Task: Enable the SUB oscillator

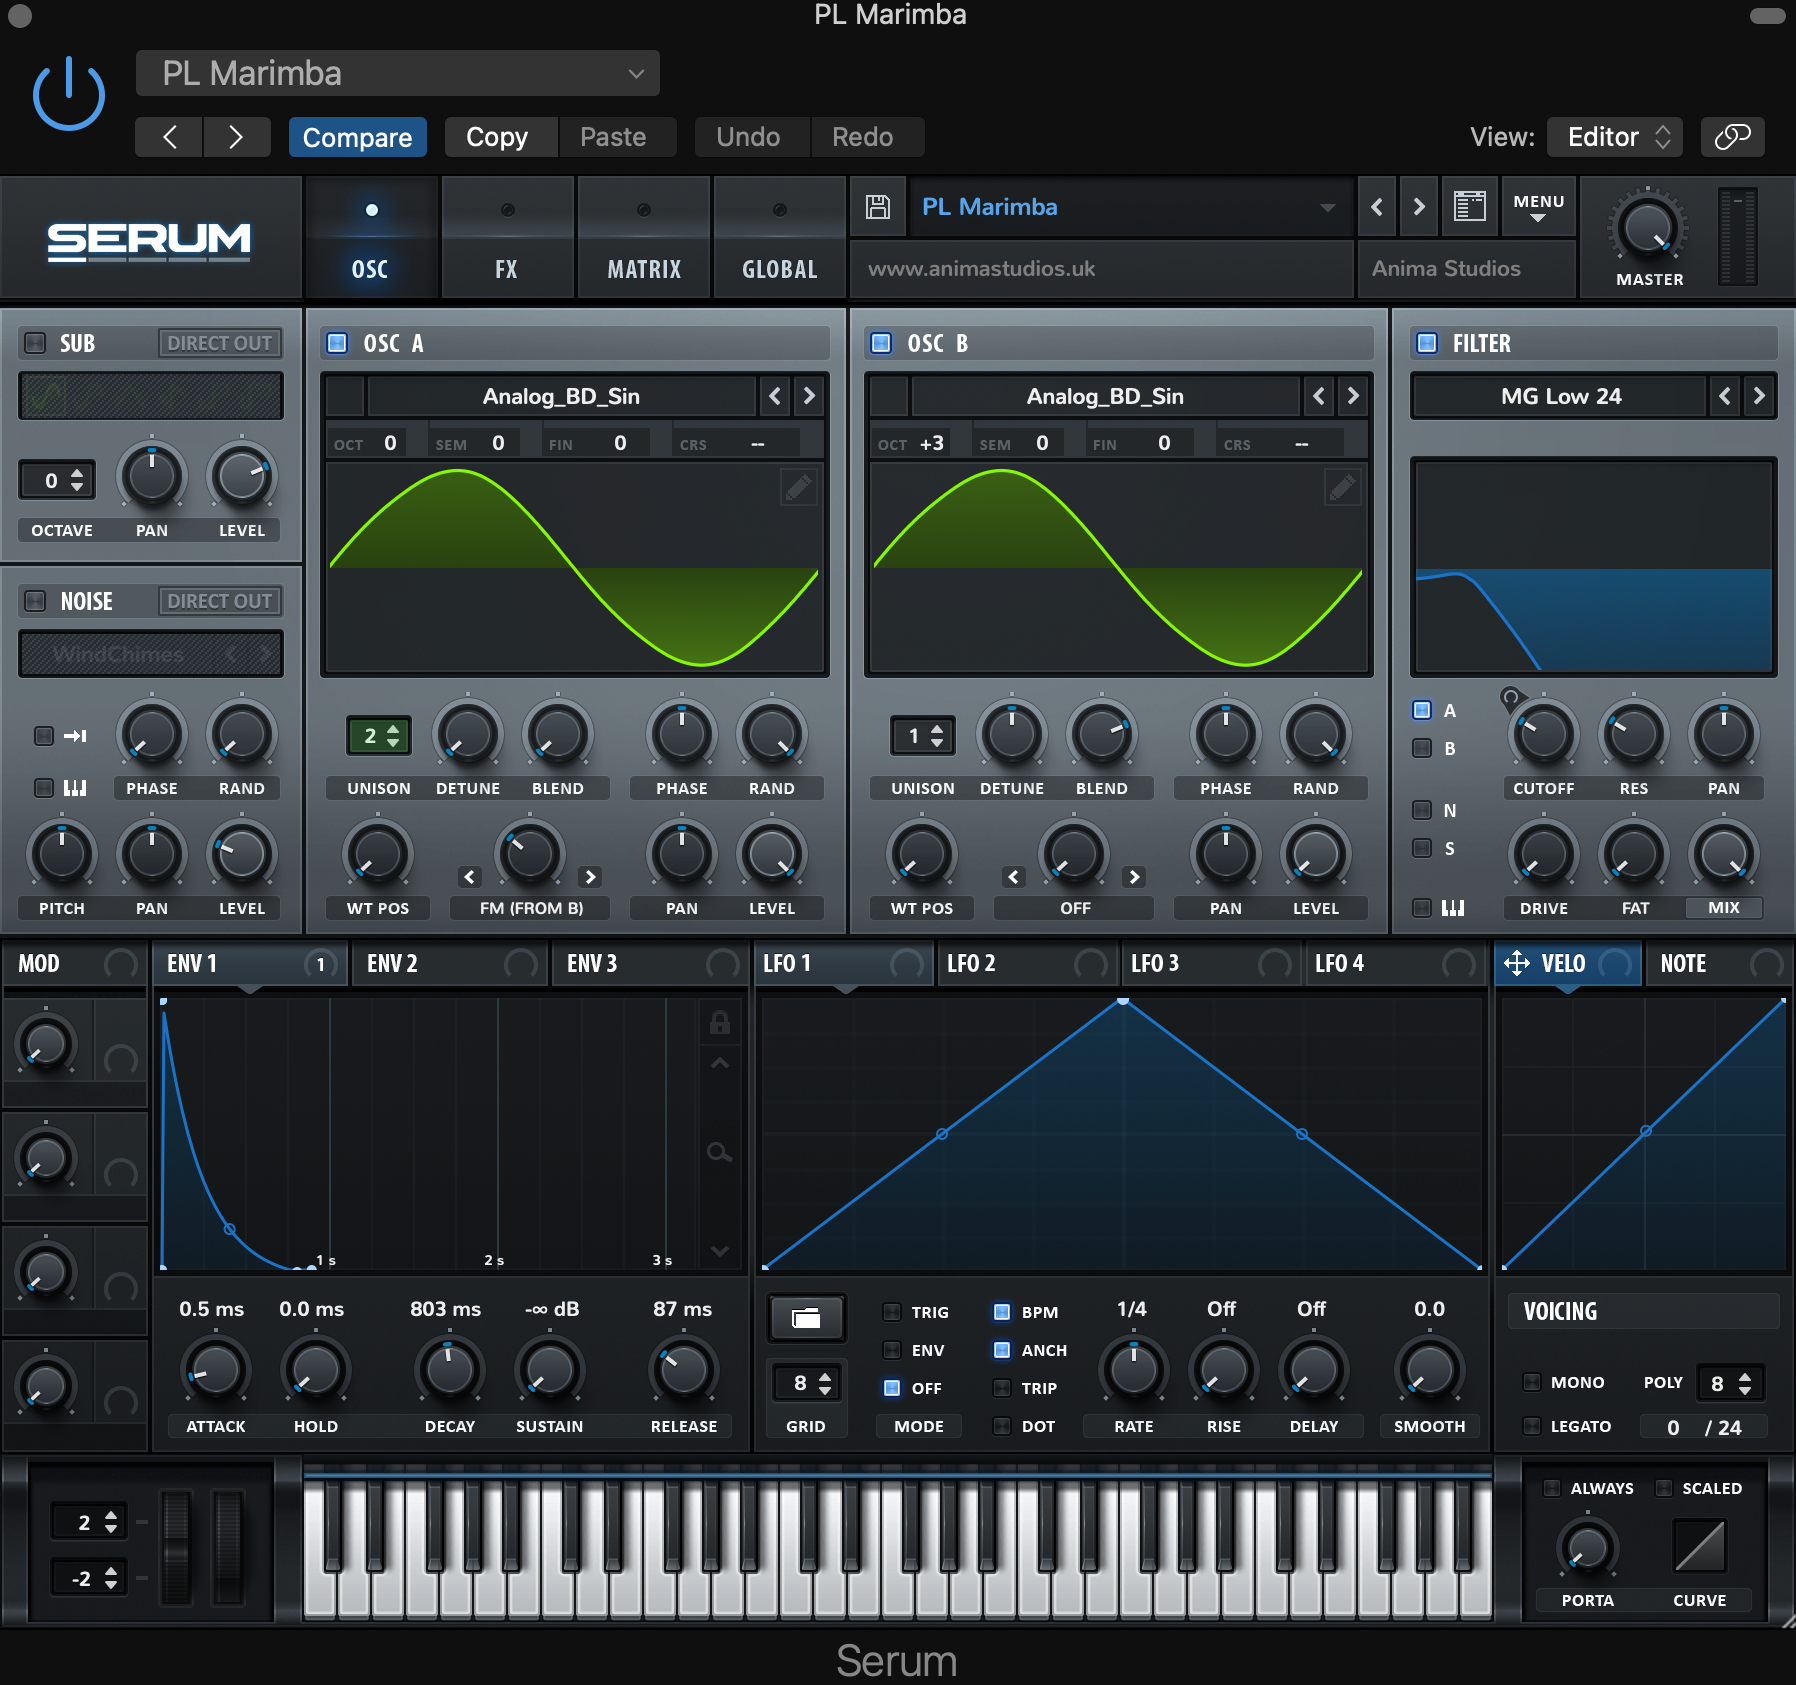Action: tap(35, 343)
